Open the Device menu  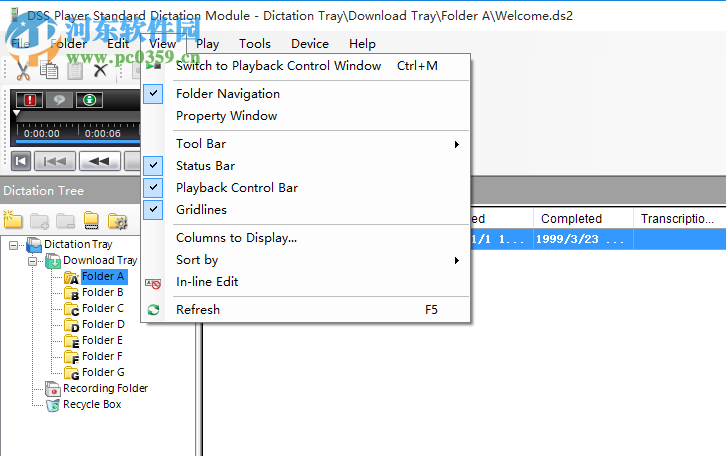point(310,44)
